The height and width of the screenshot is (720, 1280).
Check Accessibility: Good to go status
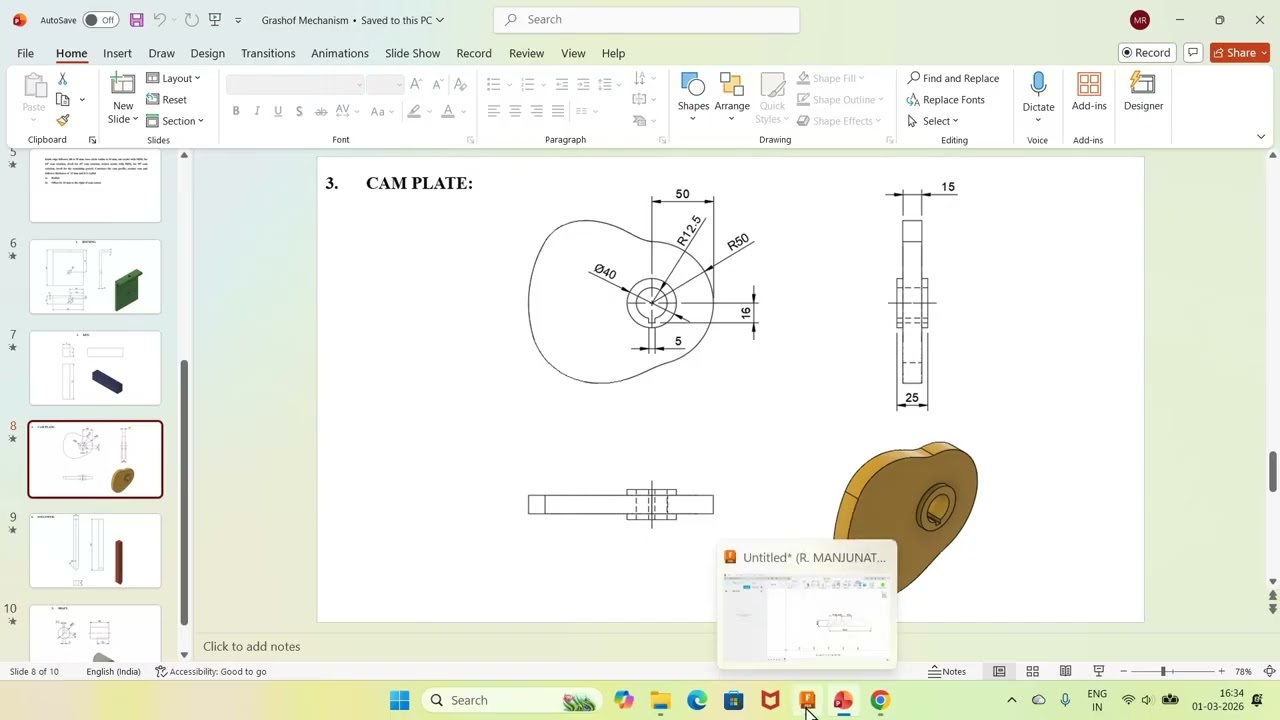pos(211,671)
